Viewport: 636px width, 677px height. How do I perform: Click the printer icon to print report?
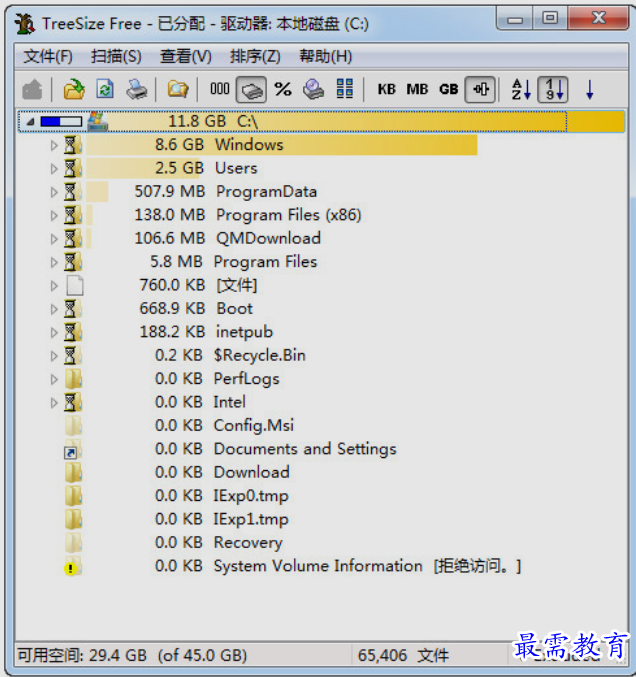coord(137,90)
